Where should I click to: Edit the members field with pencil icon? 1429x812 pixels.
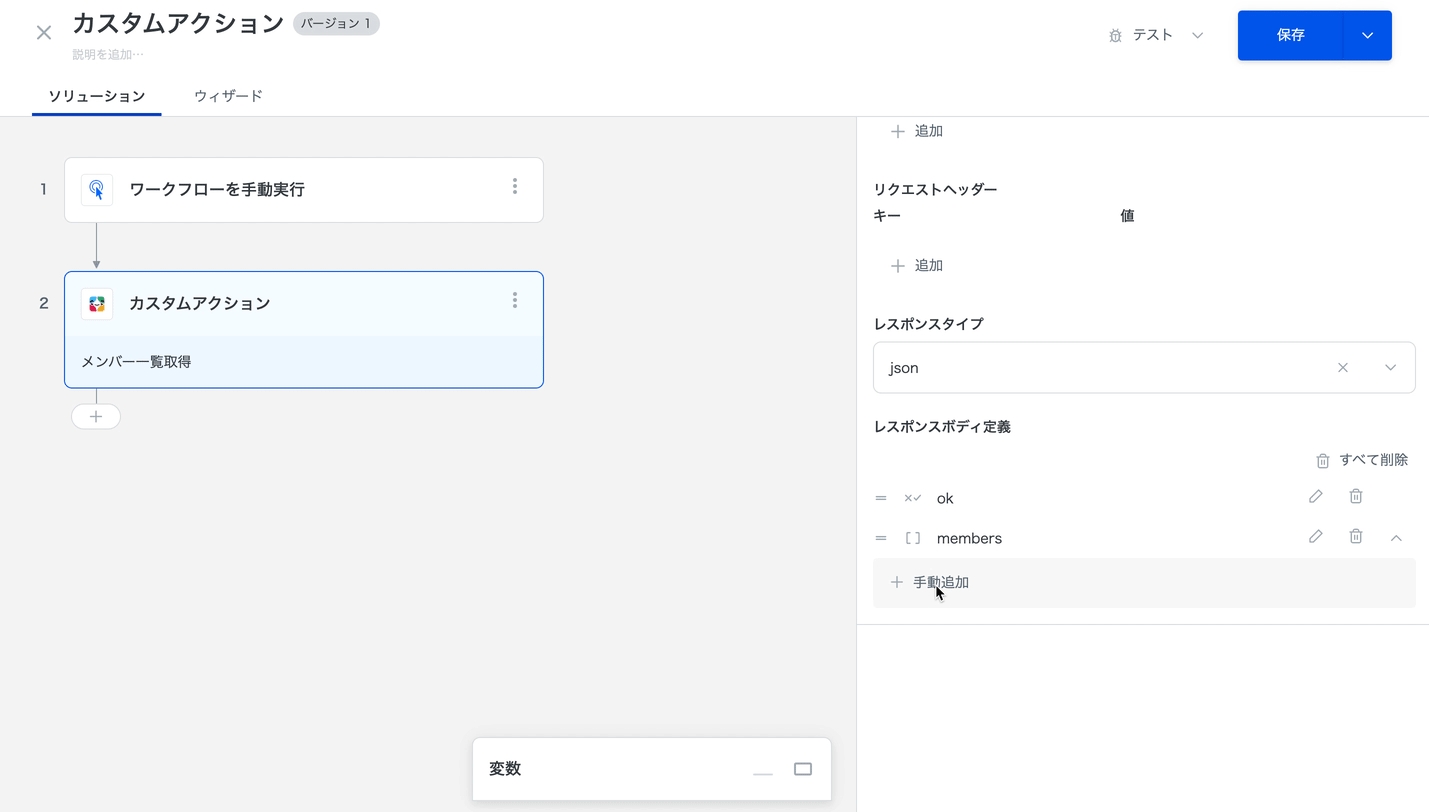[x=1315, y=537]
